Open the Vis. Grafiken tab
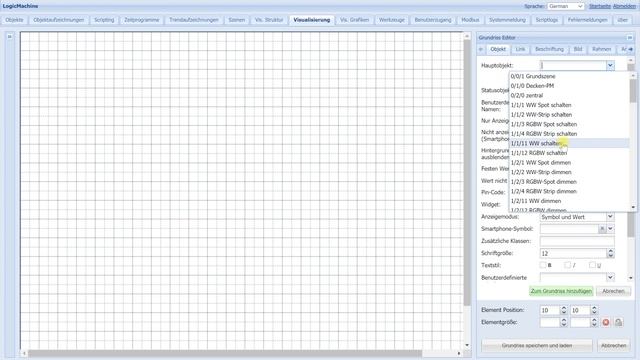 (354, 20)
